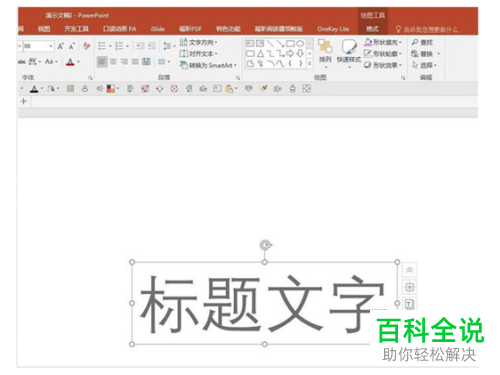Decrease font size with the smaller A icon
Image resolution: width=500 pixels, height=375 pixels.
[x=72, y=46]
